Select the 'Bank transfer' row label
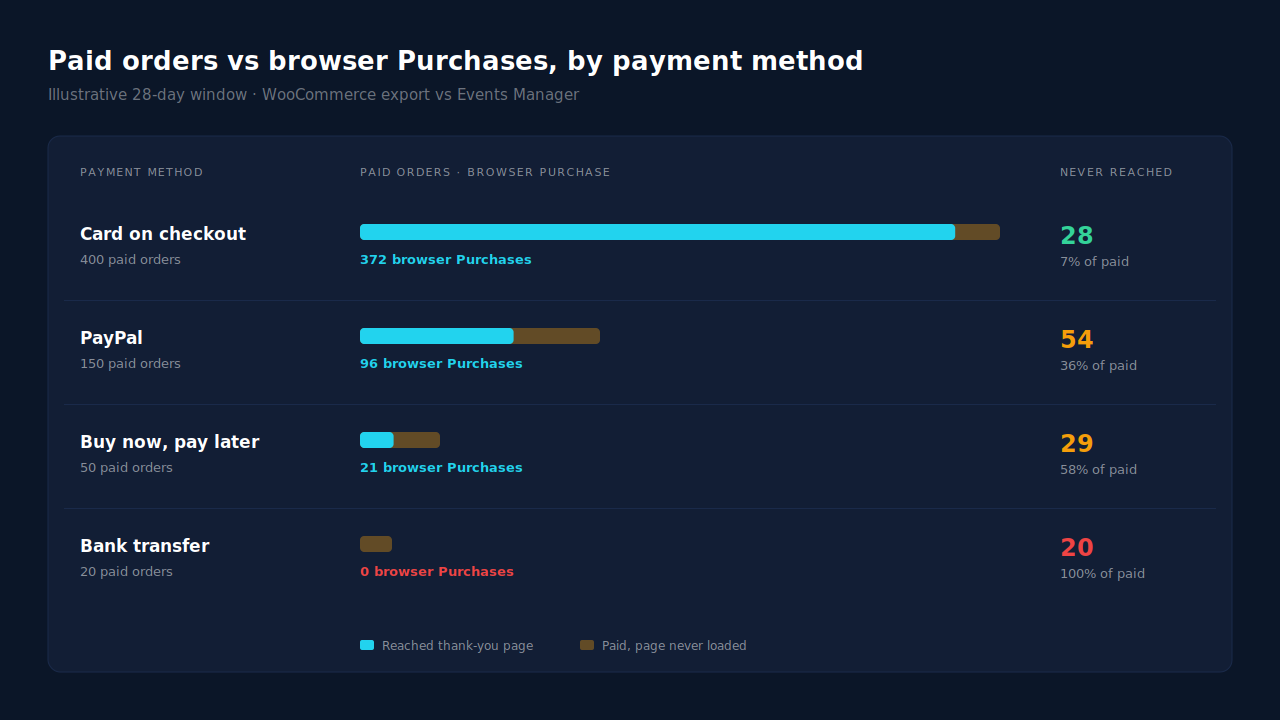The image size is (1280, 720). coord(145,546)
